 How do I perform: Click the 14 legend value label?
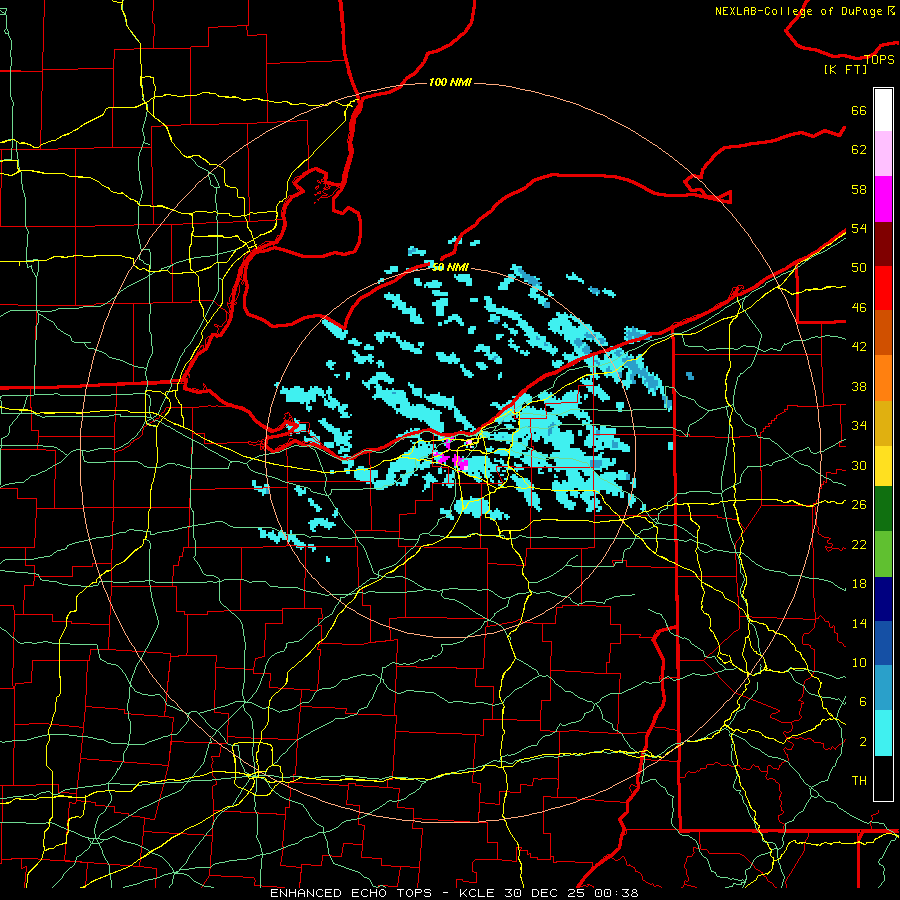(x=859, y=623)
